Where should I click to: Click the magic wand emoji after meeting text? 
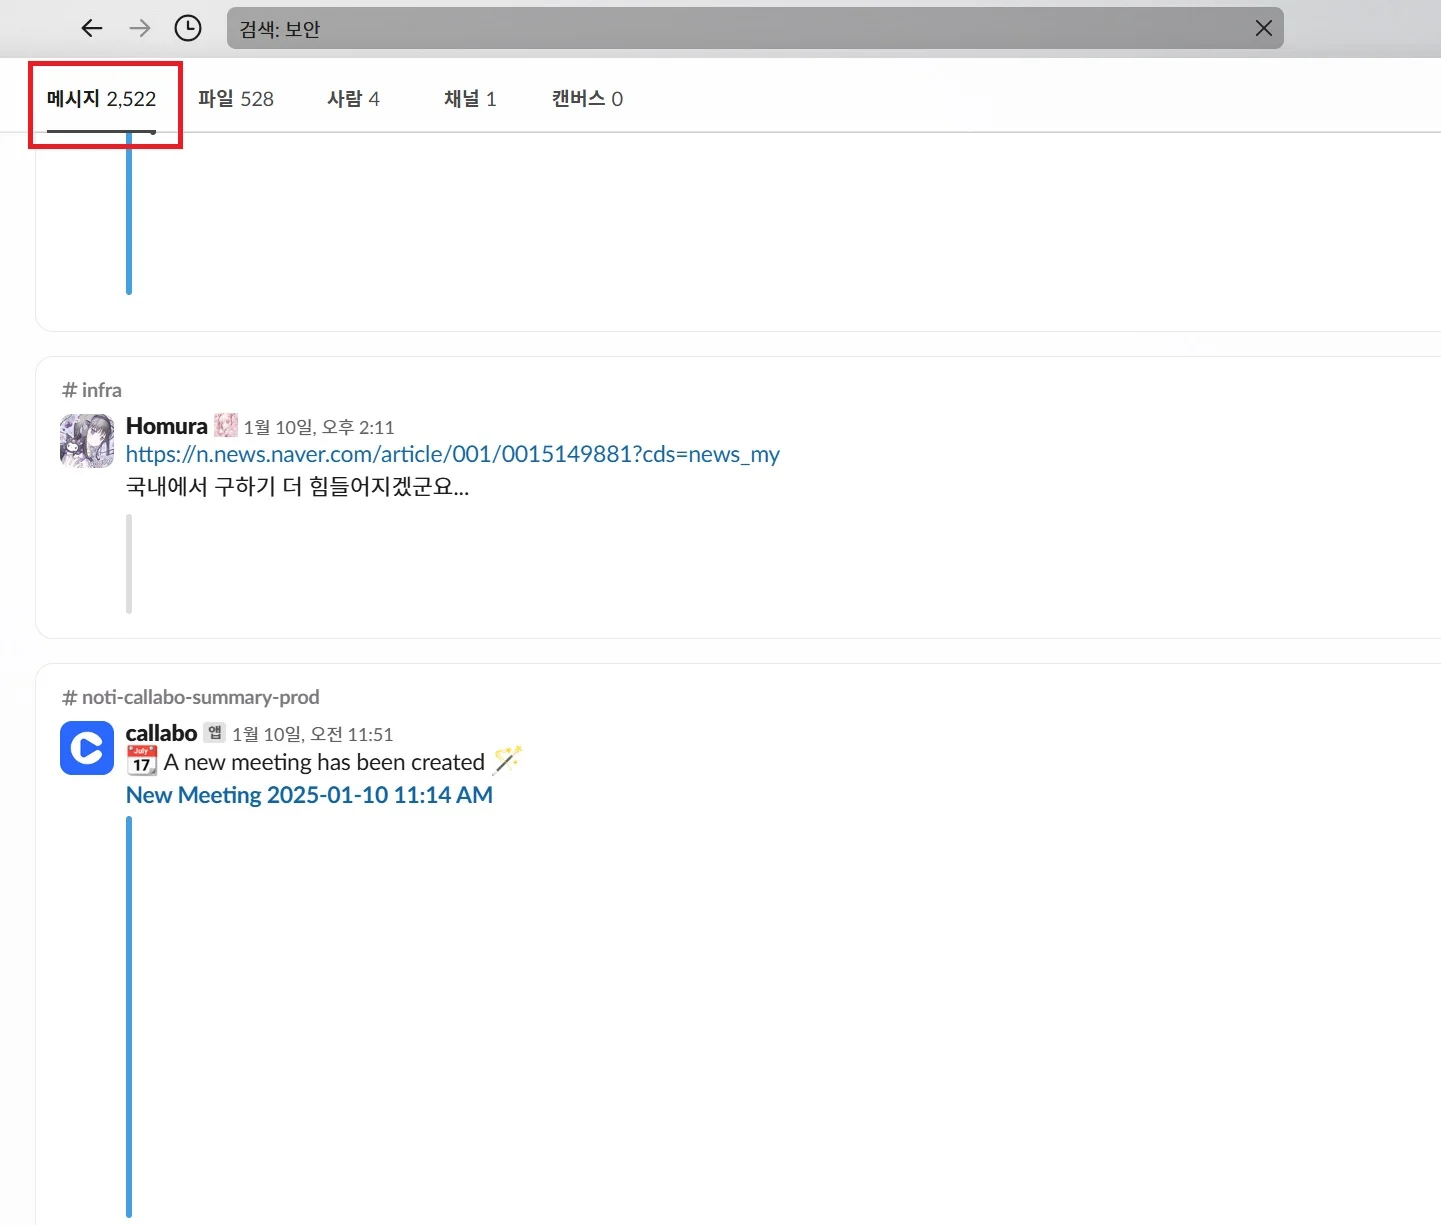point(508,760)
